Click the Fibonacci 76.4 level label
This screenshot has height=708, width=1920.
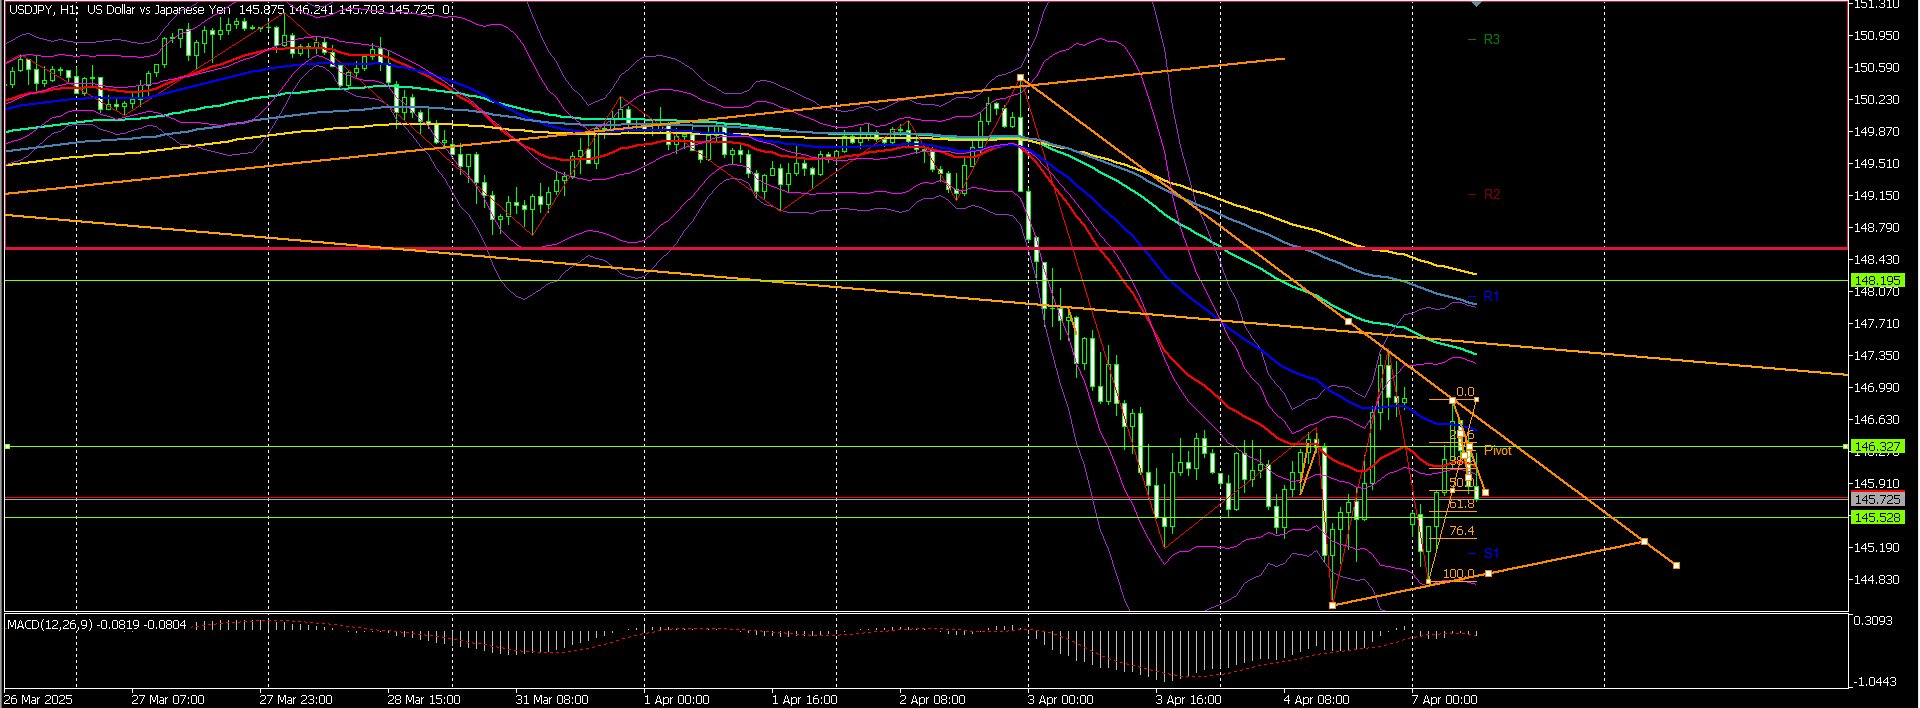click(1461, 531)
